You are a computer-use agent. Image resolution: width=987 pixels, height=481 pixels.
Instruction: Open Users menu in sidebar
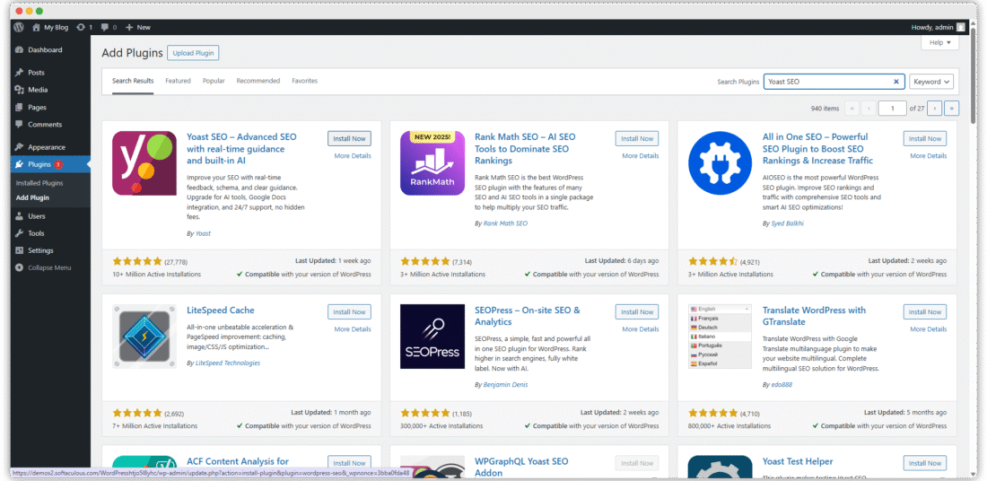(37, 216)
